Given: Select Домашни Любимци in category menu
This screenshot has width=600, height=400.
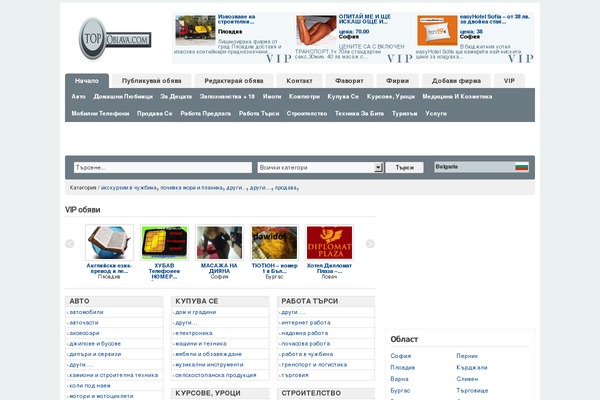Looking at the screenshot, I should (123, 96).
